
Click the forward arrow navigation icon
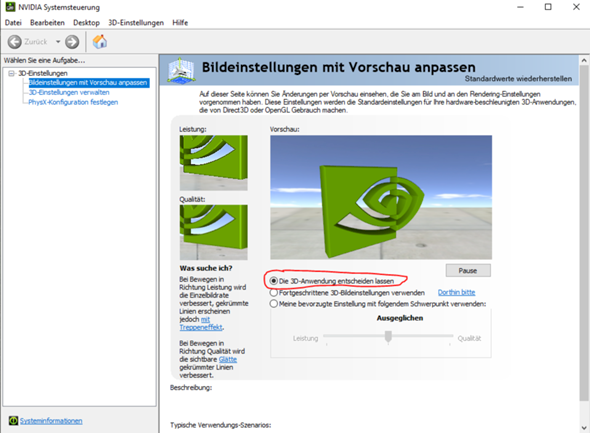click(x=72, y=42)
